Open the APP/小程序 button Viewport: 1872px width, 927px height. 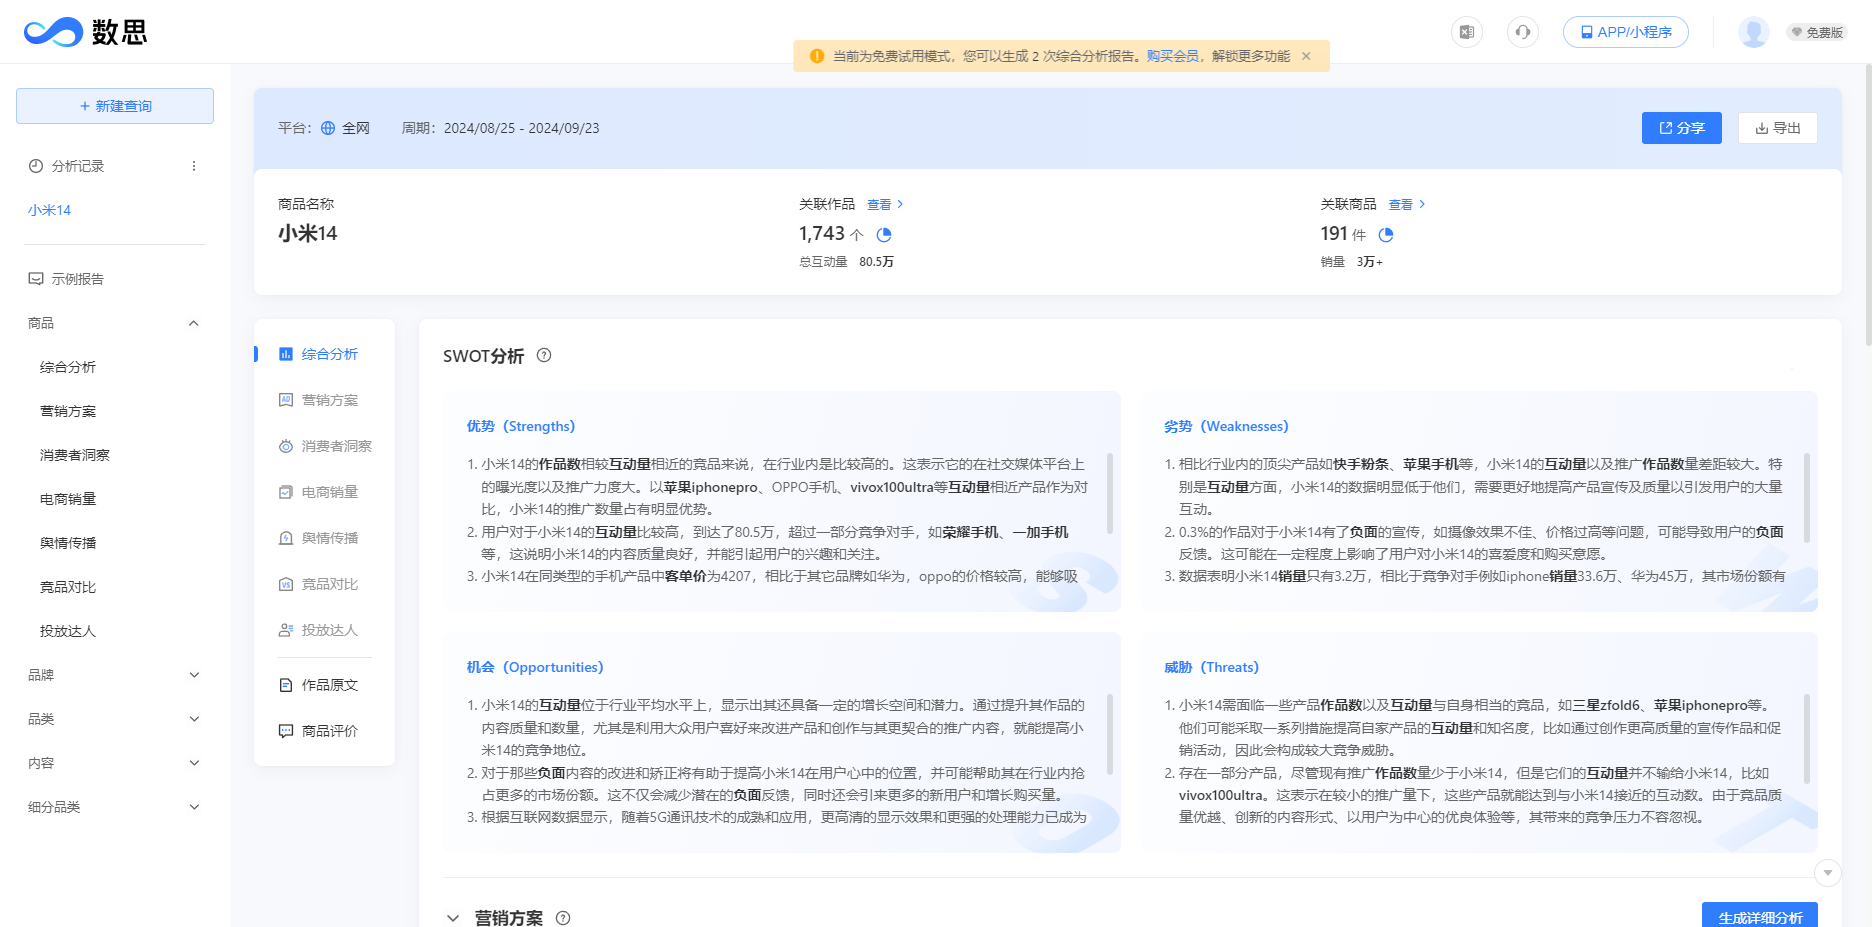(1626, 32)
